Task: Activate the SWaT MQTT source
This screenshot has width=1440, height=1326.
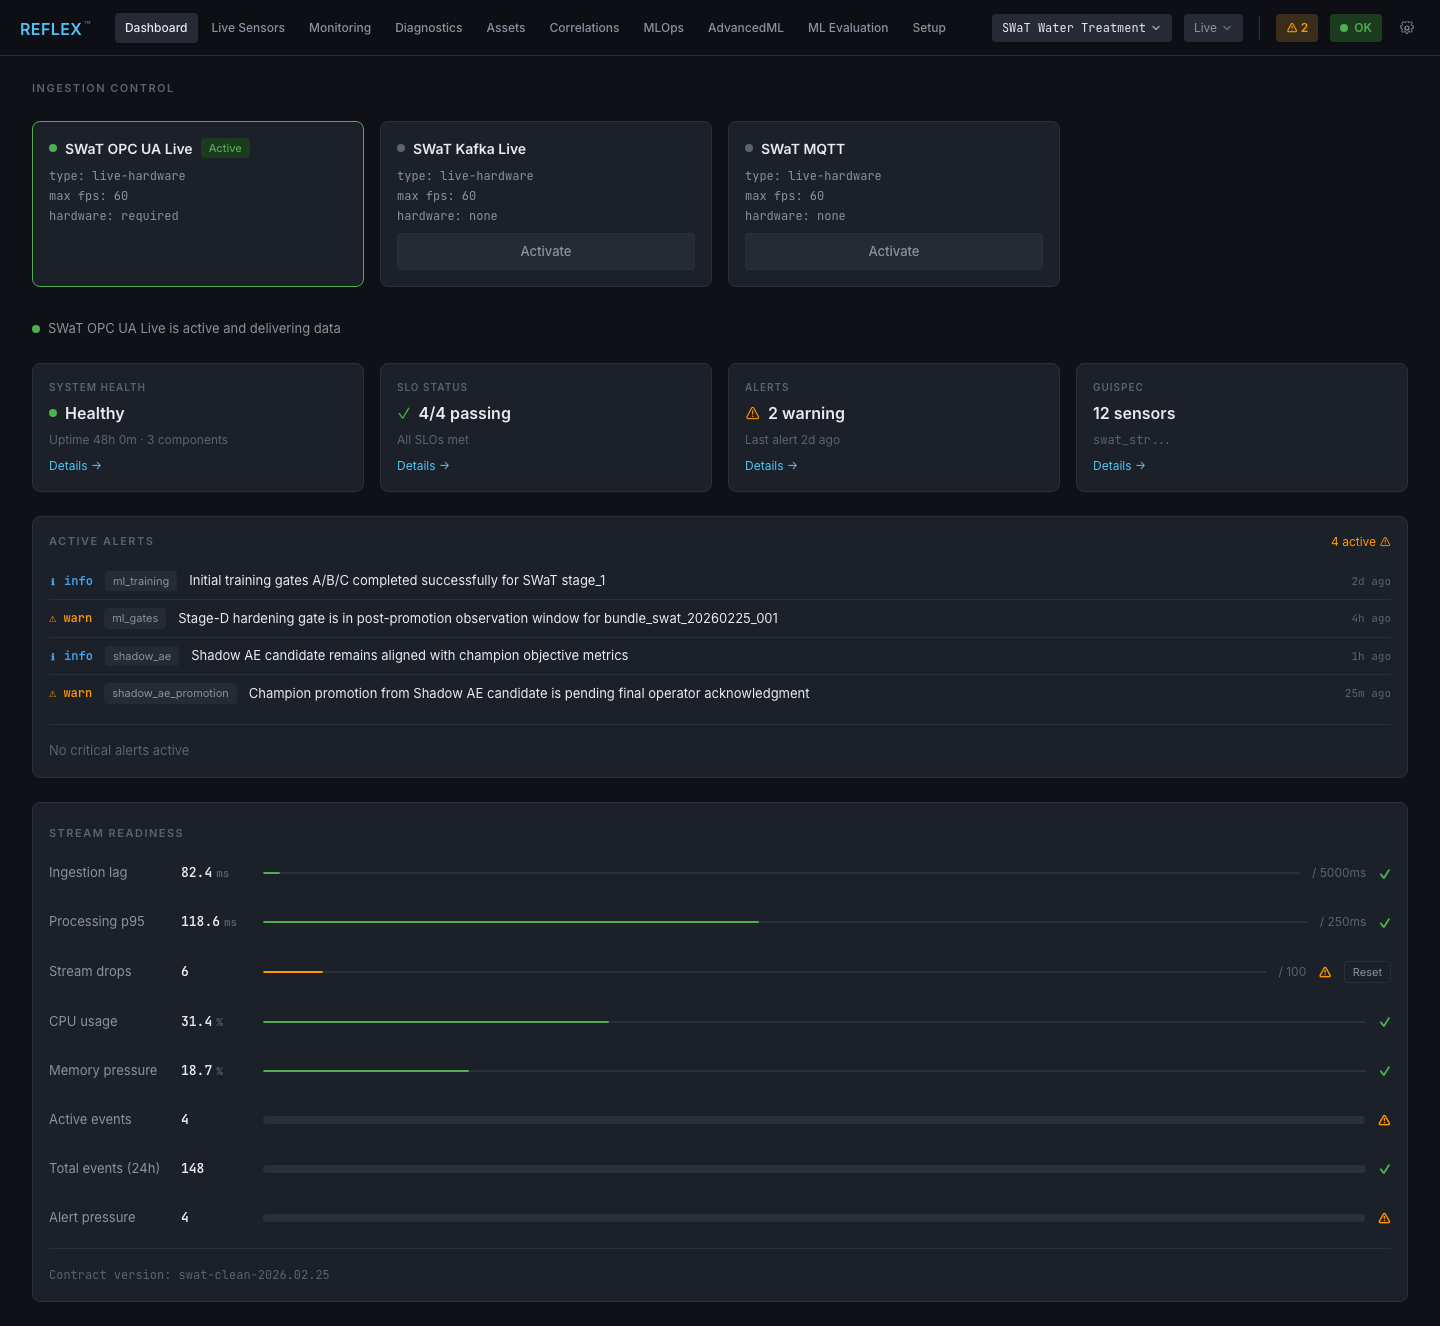Action: pyautogui.click(x=894, y=252)
